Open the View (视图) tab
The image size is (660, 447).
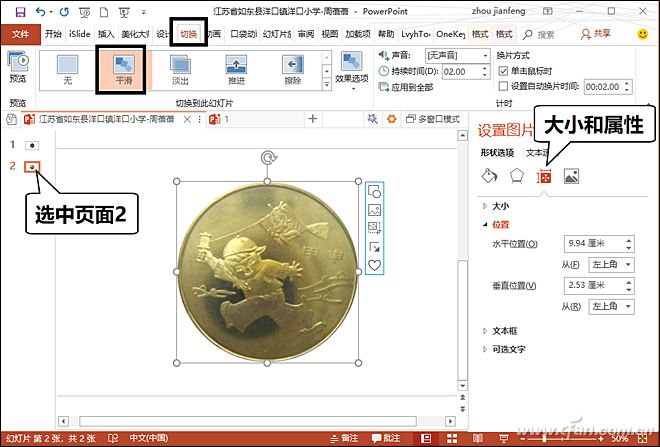[x=330, y=34]
